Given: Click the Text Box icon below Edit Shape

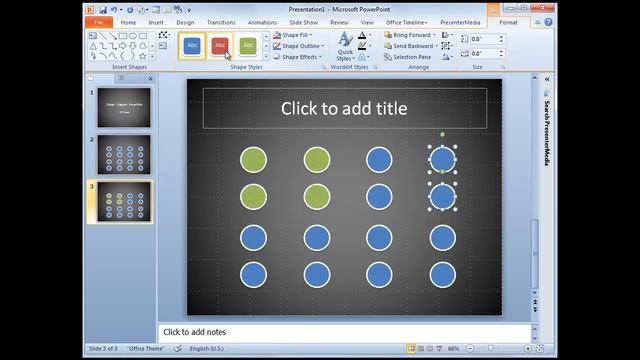Looking at the screenshot, I should (x=162, y=46).
